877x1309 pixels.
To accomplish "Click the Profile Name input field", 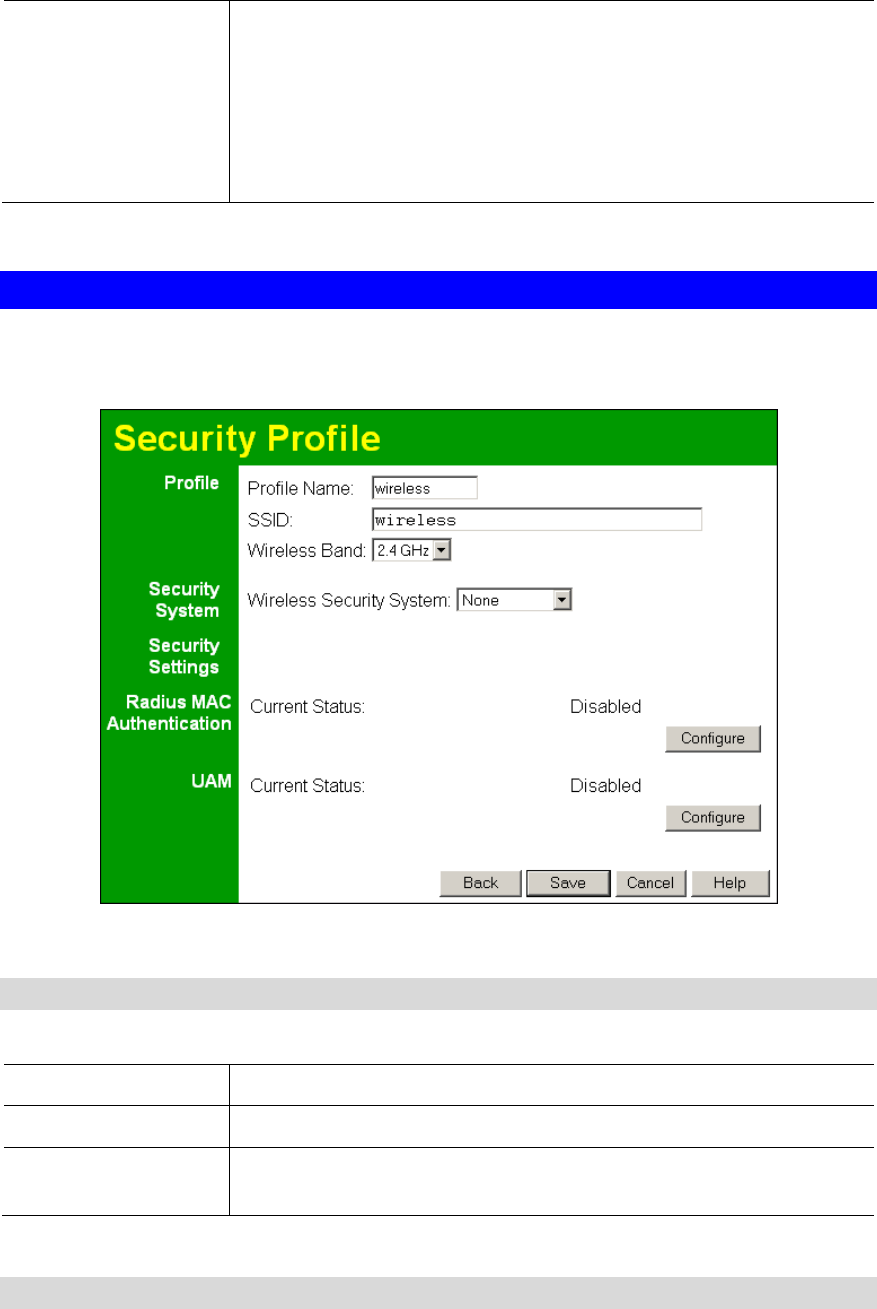I will click(x=424, y=488).
